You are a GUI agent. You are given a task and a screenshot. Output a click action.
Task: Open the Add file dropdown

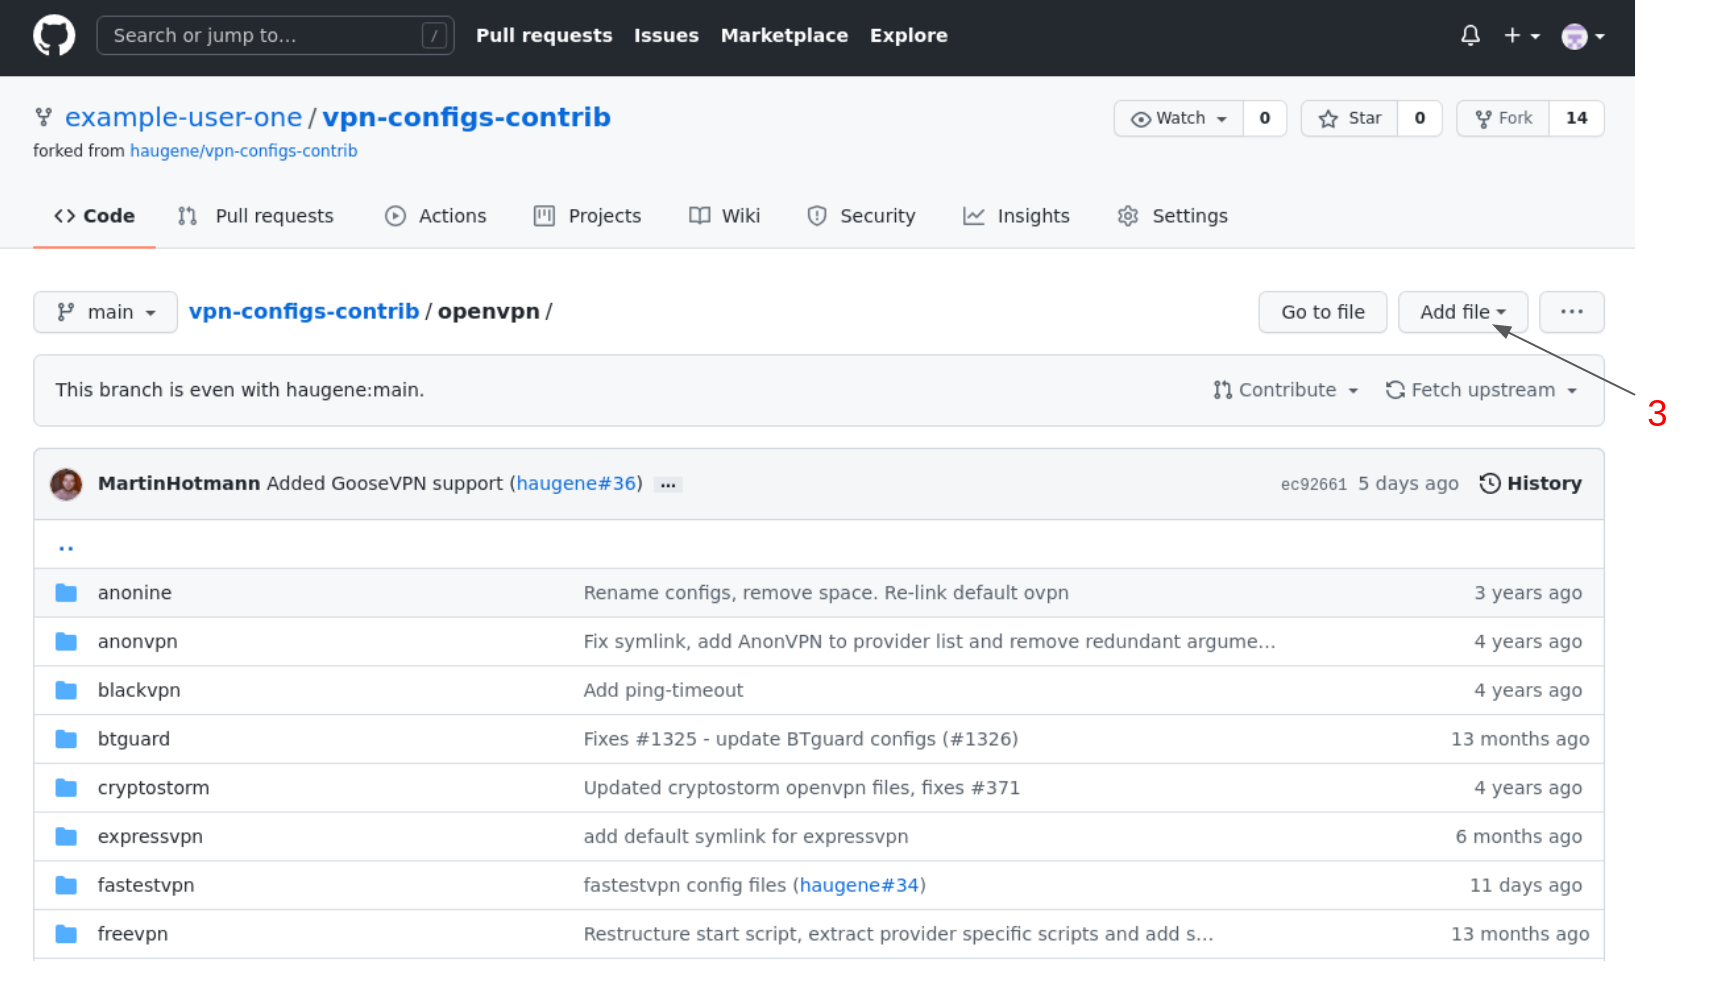click(1462, 312)
